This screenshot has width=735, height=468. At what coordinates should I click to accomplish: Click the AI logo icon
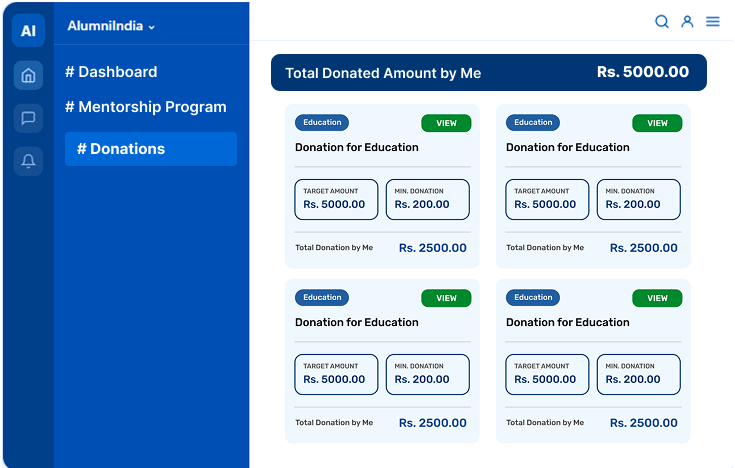(28, 31)
